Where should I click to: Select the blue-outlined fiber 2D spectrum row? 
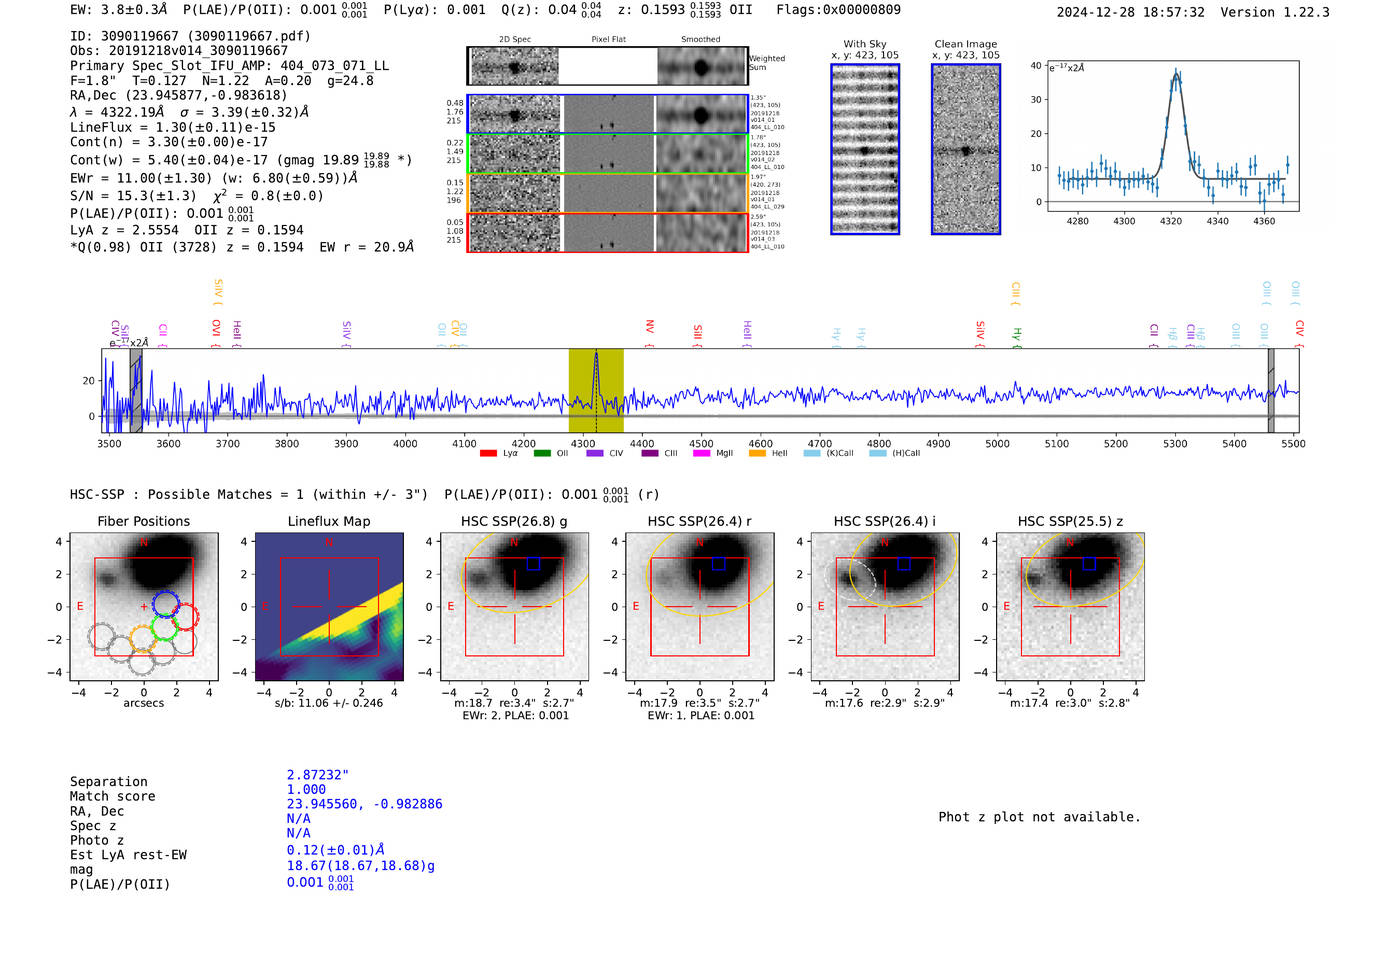(x=607, y=114)
